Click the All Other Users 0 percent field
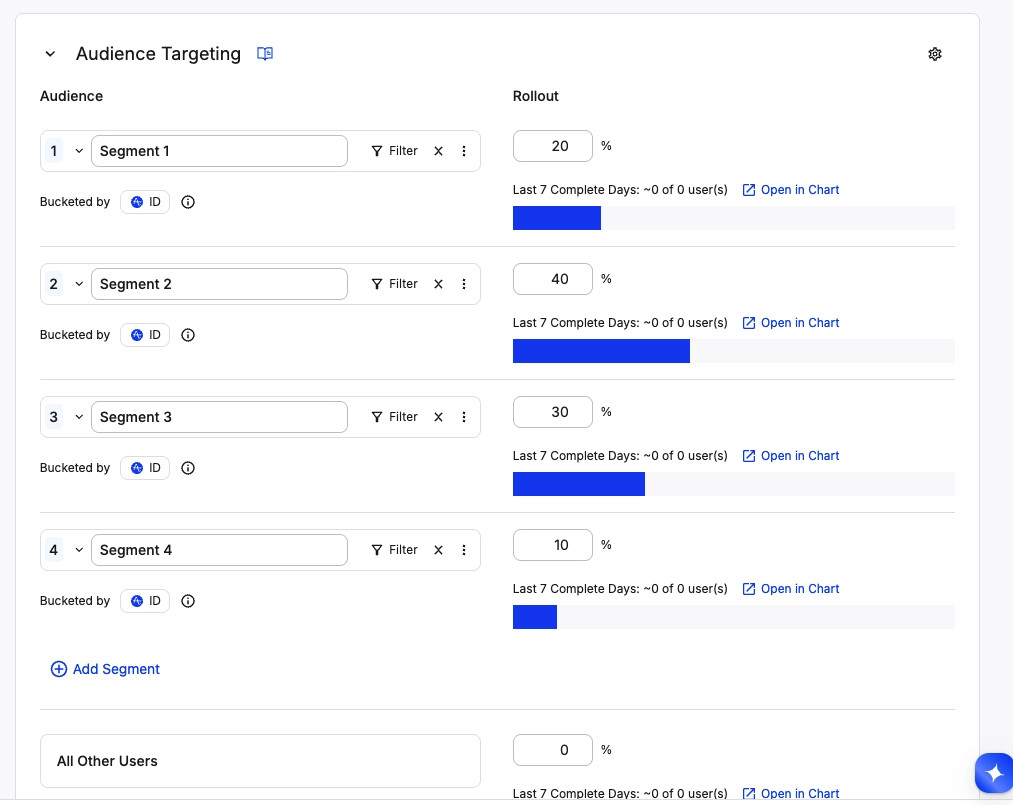Screen dimensions: 1013x805 pyautogui.click(x=553, y=750)
